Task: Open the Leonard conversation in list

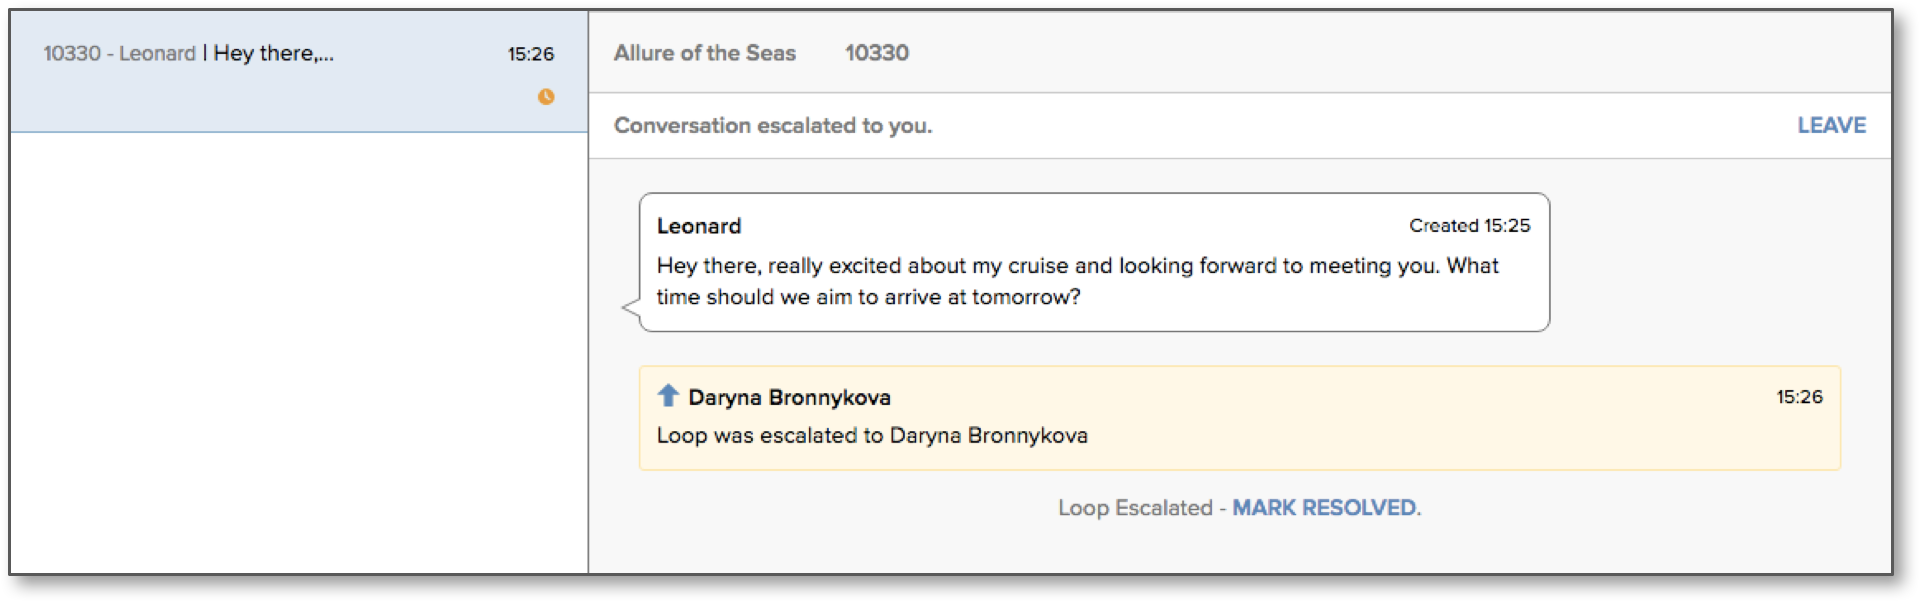Action: [299, 71]
